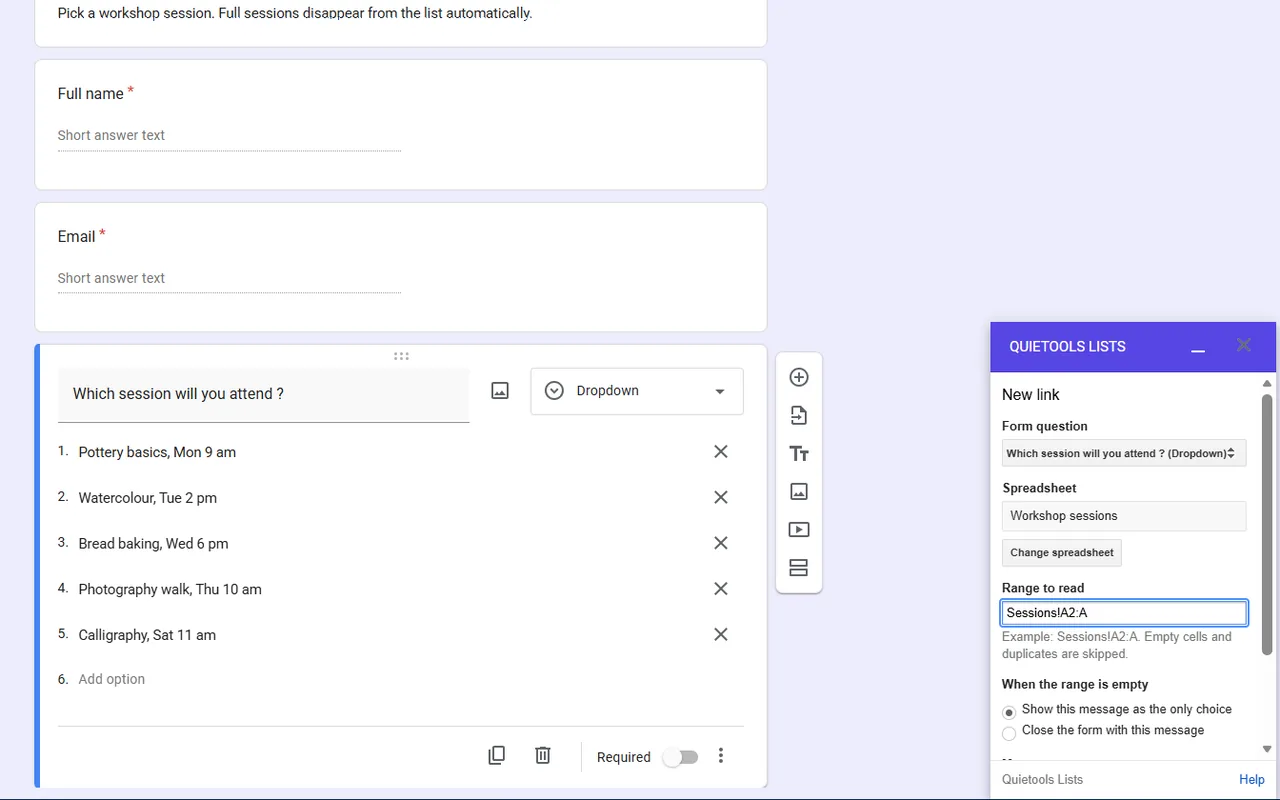1280x800 pixels.
Task: Remove the Watercolour, Tue 2 pm option
Action: click(x=720, y=498)
